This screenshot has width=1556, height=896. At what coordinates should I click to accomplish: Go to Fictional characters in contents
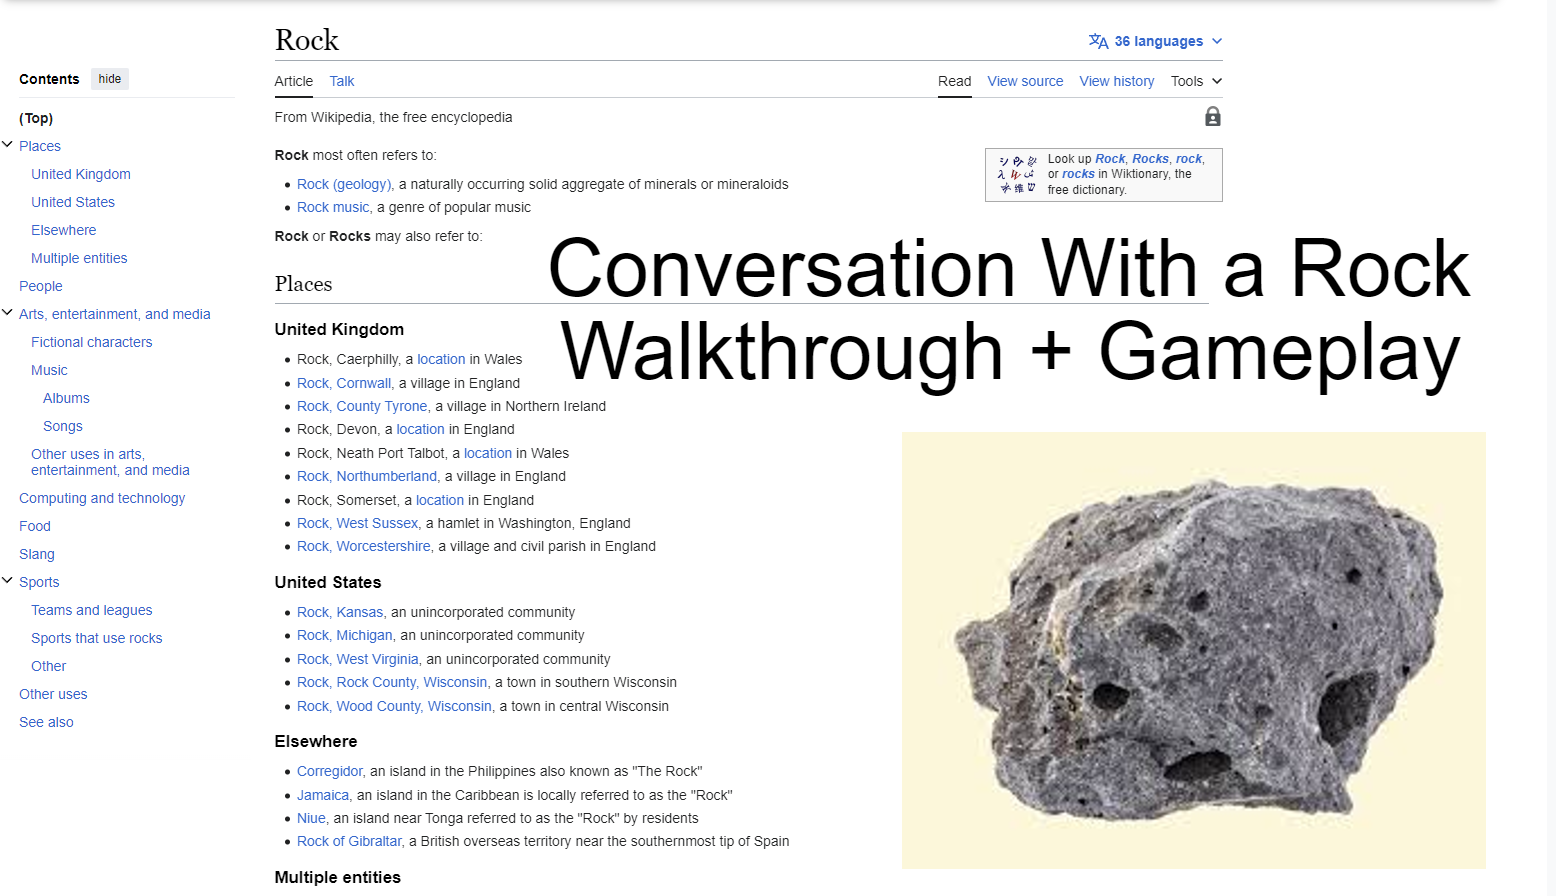click(x=92, y=342)
